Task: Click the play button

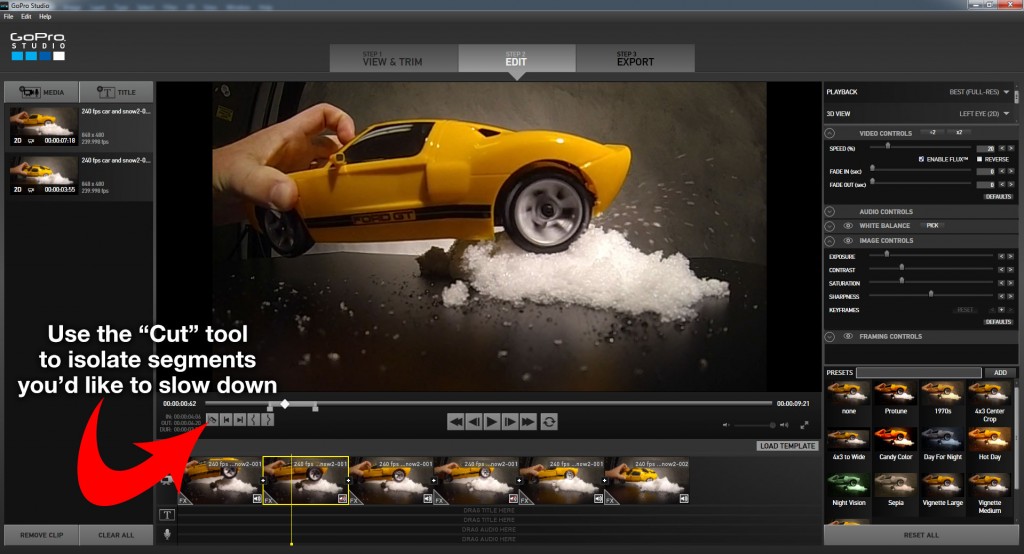Action: (491, 422)
